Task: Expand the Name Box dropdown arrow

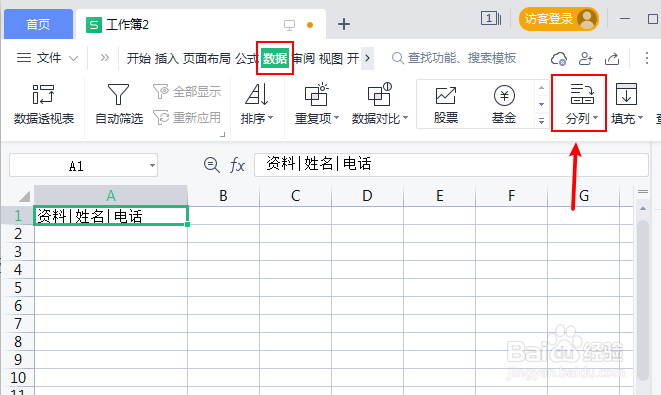Action: (x=152, y=165)
